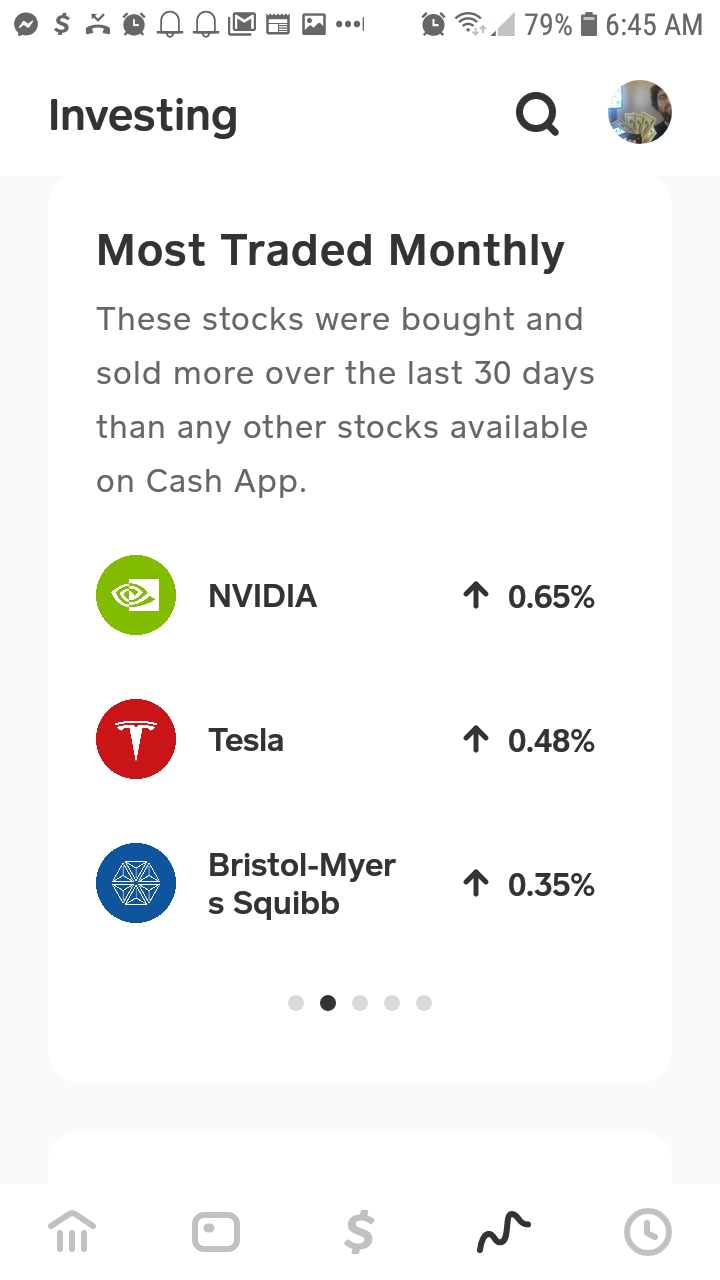The image size is (720, 1280).
Task: Go to the Banking tab icon
Action: (x=72, y=1231)
